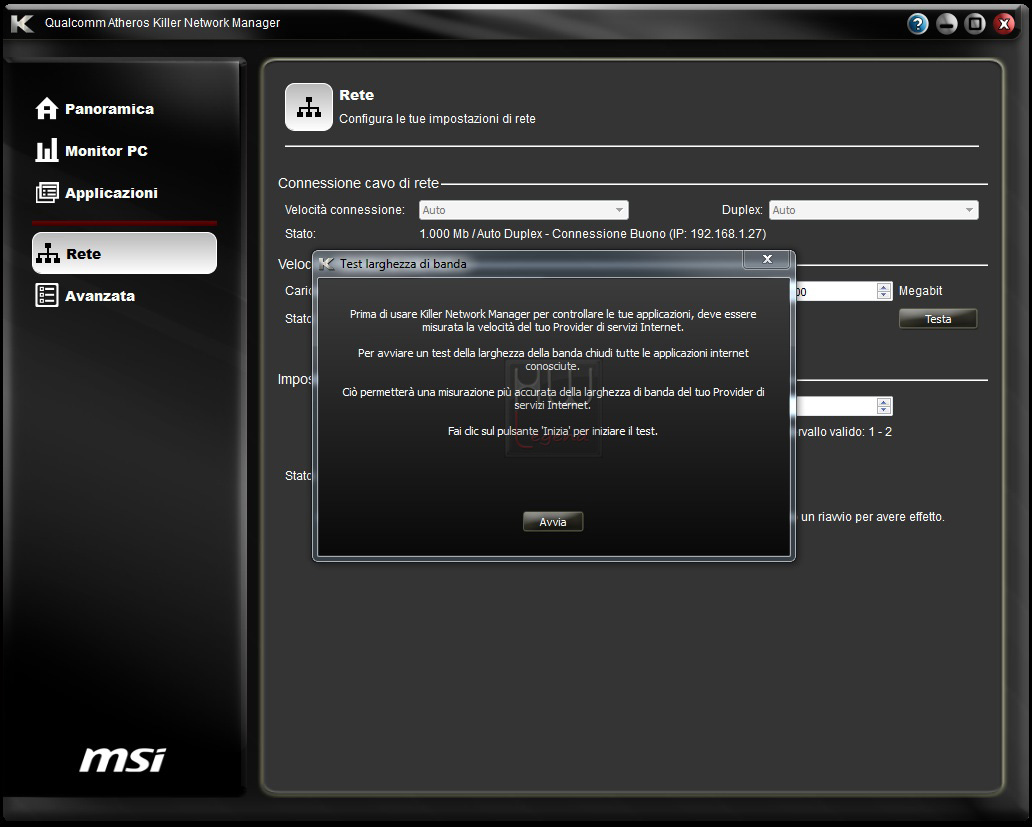Click the Testa button
This screenshot has width=1032, height=827.
coord(938,319)
